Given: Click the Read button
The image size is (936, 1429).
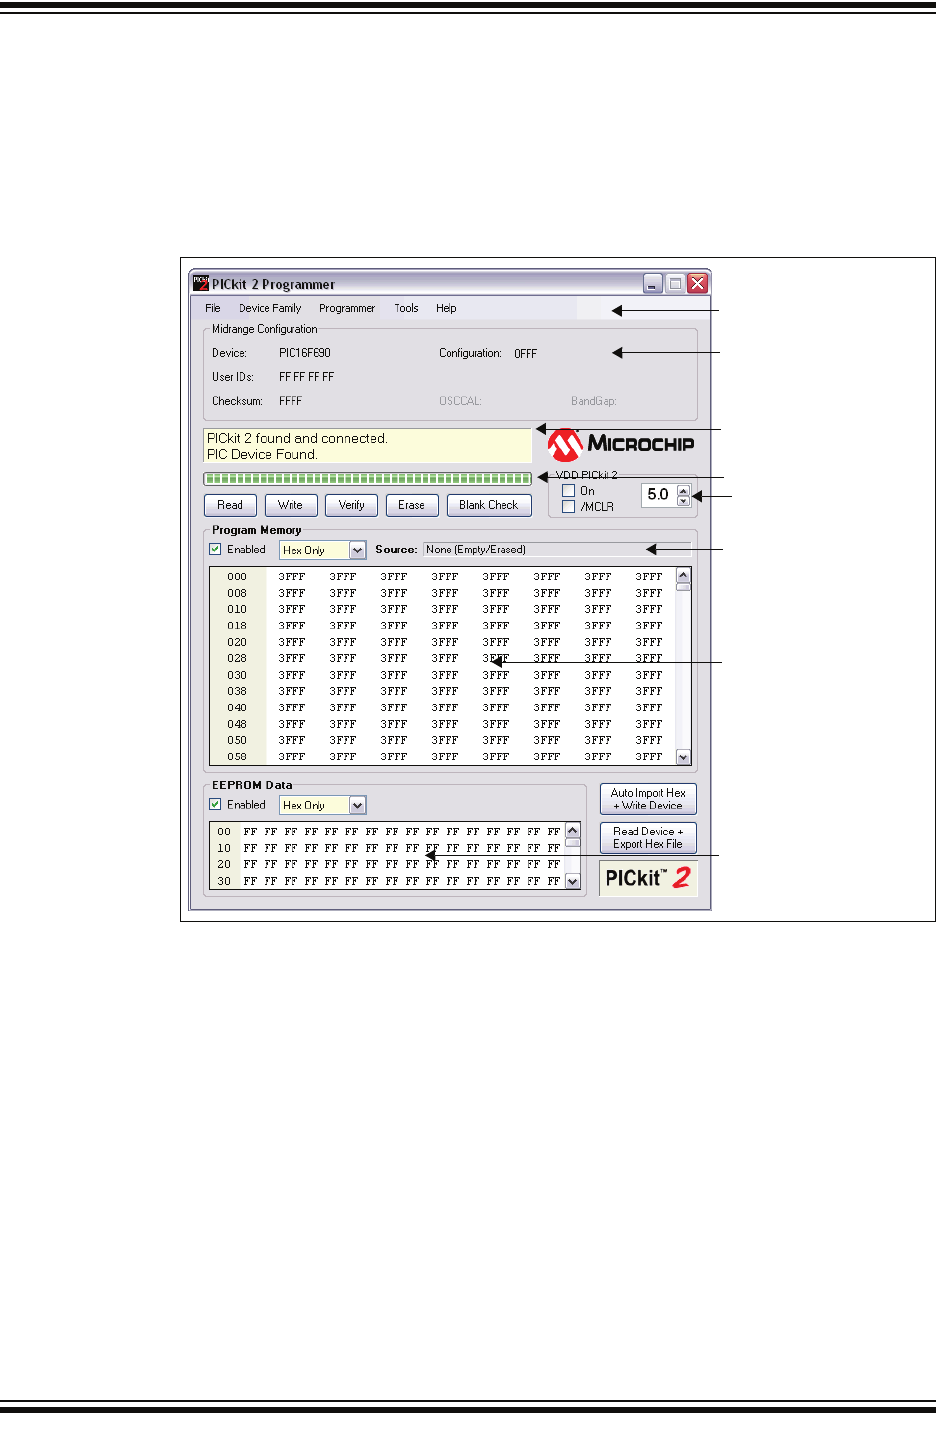Looking at the screenshot, I should [x=230, y=505].
